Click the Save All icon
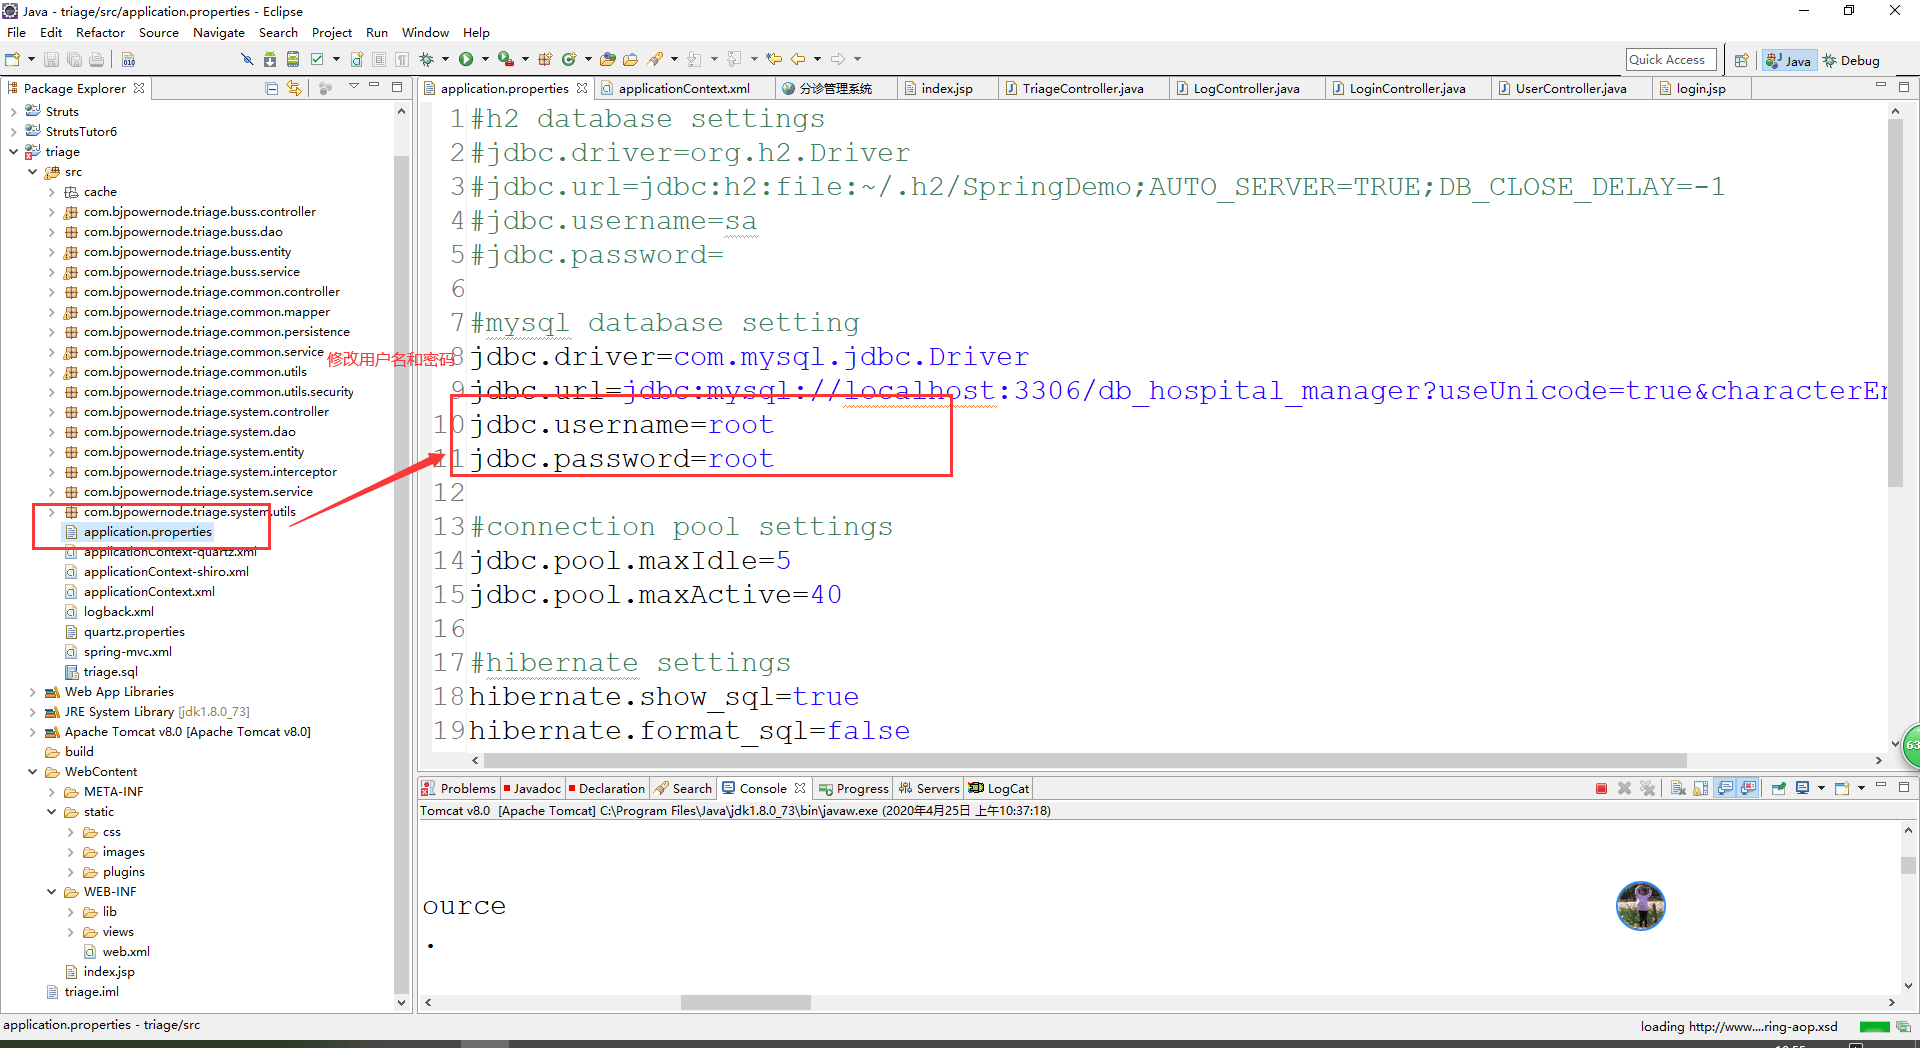The height and width of the screenshot is (1048, 1920). pos(74,59)
